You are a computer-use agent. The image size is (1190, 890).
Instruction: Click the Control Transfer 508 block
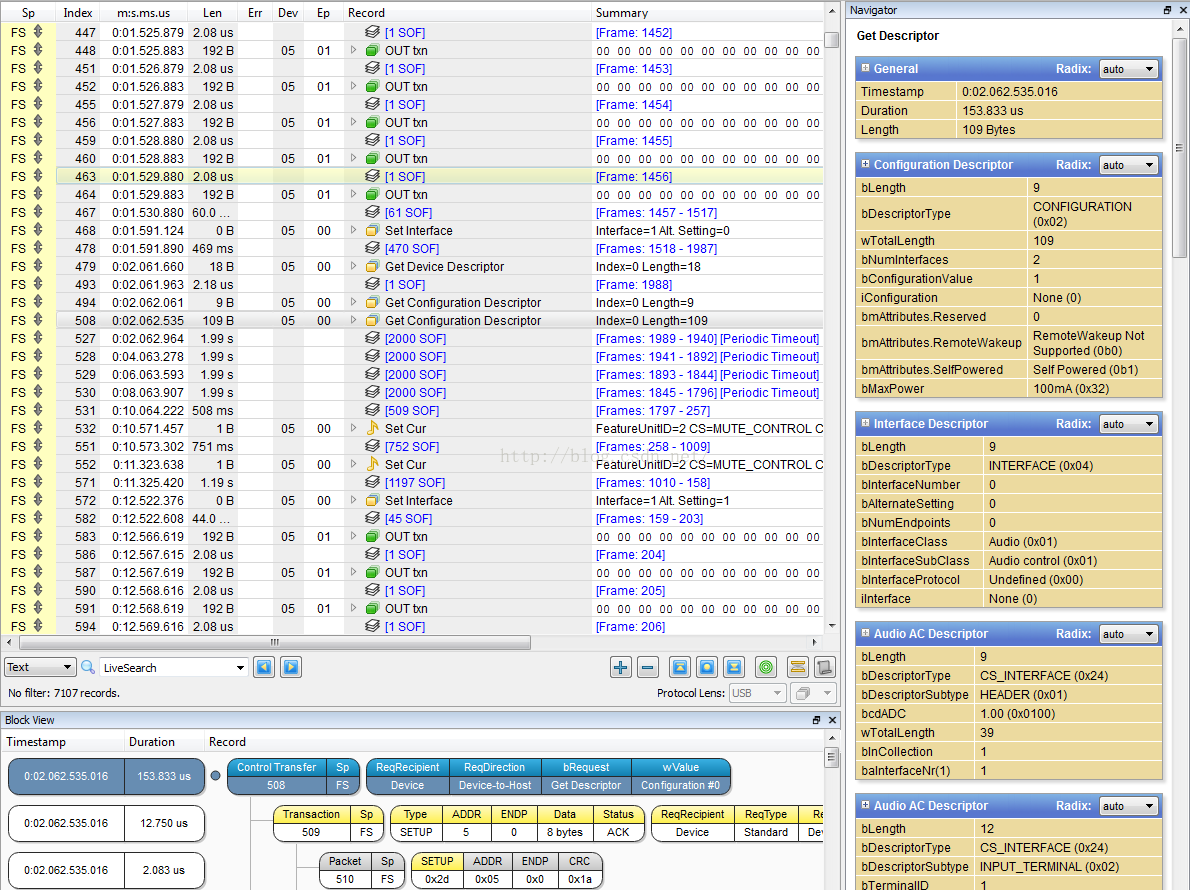pyautogui.click(x=293, y=776)
